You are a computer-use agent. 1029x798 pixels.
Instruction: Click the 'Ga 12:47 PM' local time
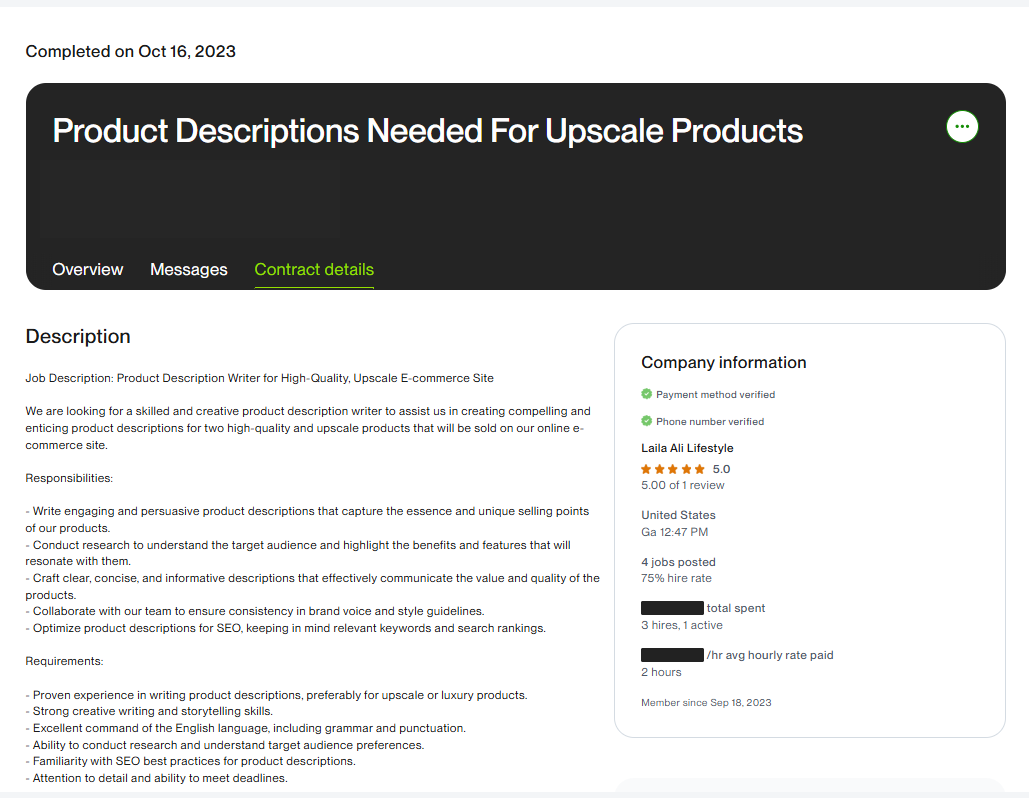coord(674,532)
